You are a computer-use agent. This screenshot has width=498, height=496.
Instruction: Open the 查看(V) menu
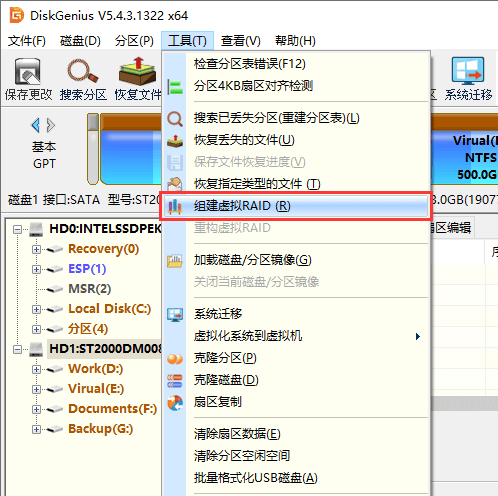click(x=240, y=41)
